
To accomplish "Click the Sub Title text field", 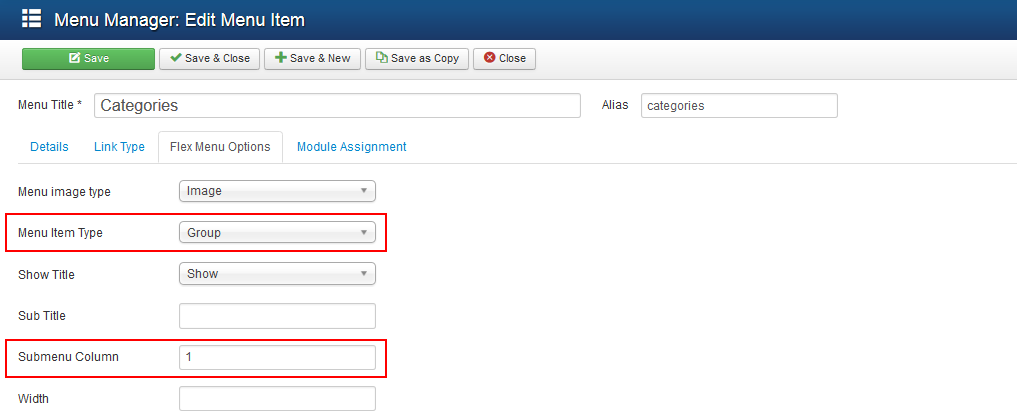I will tap(277, 316).
